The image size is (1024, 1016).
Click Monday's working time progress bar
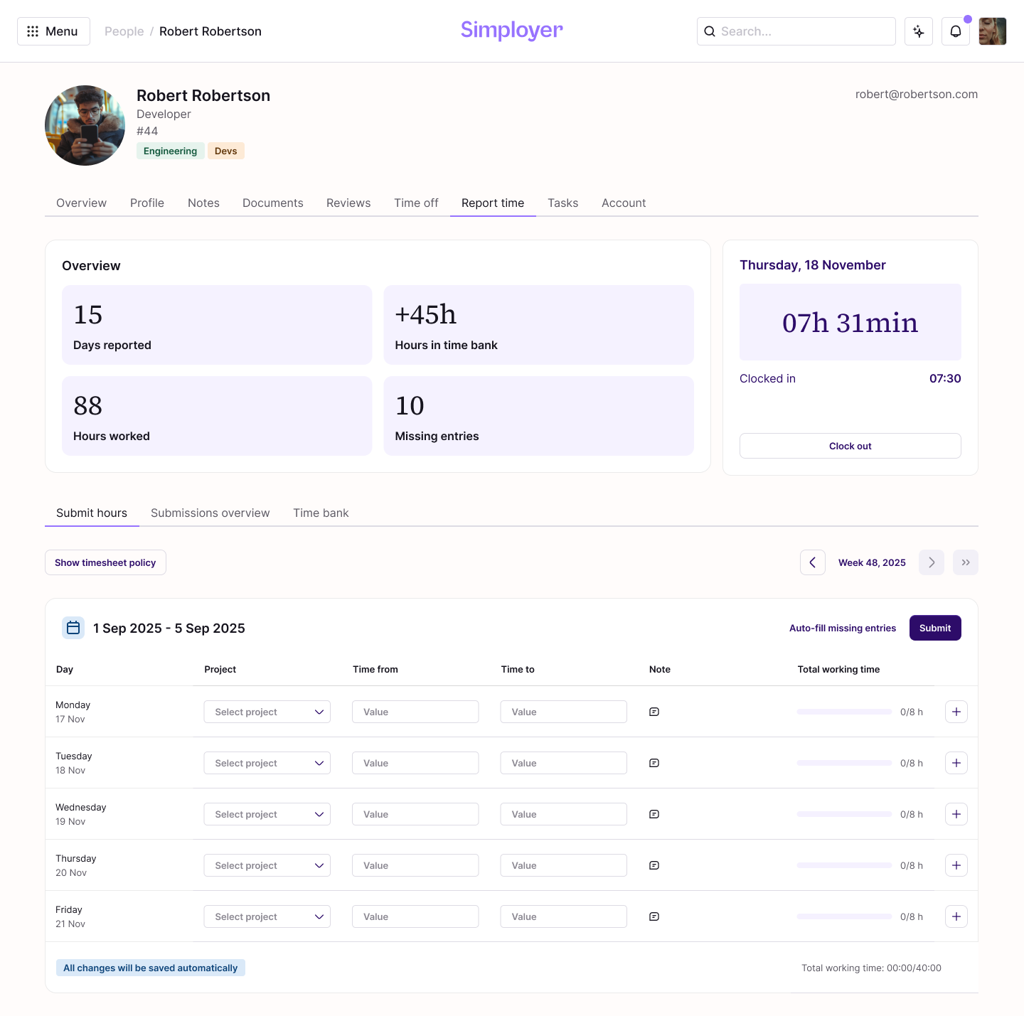click(x=844, y=712)
